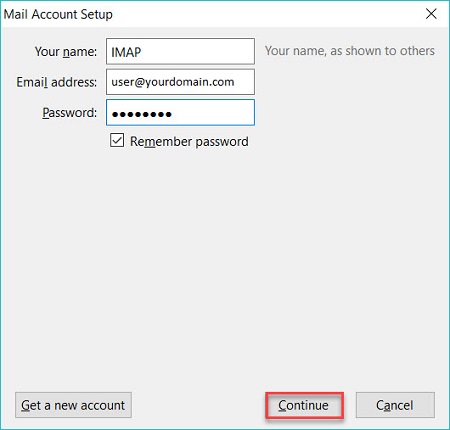Image resolution: width=450 pixels, height=430 pixels.
Task: Select the Email address input field
Action: click(x=180, y=82)
